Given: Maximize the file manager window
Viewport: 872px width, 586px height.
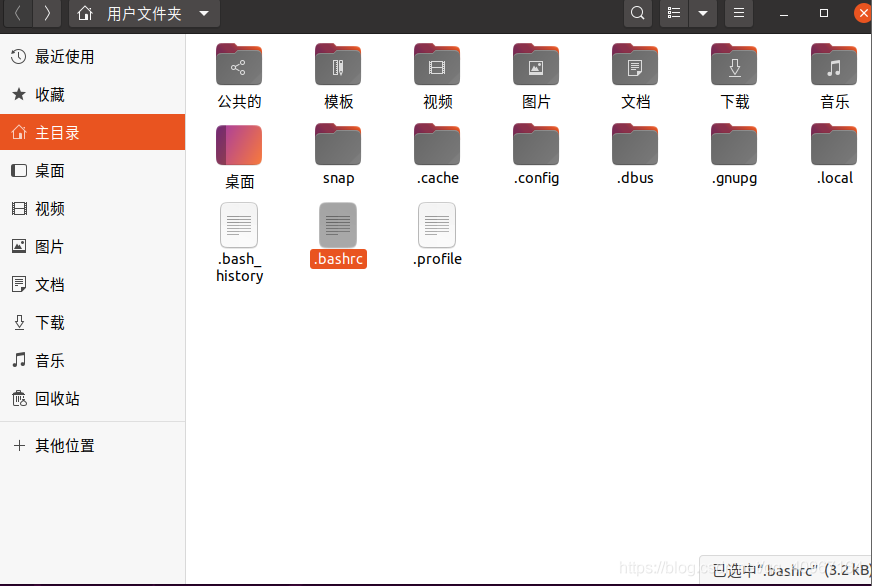Looking at the screenshot, I should point(824,13).
